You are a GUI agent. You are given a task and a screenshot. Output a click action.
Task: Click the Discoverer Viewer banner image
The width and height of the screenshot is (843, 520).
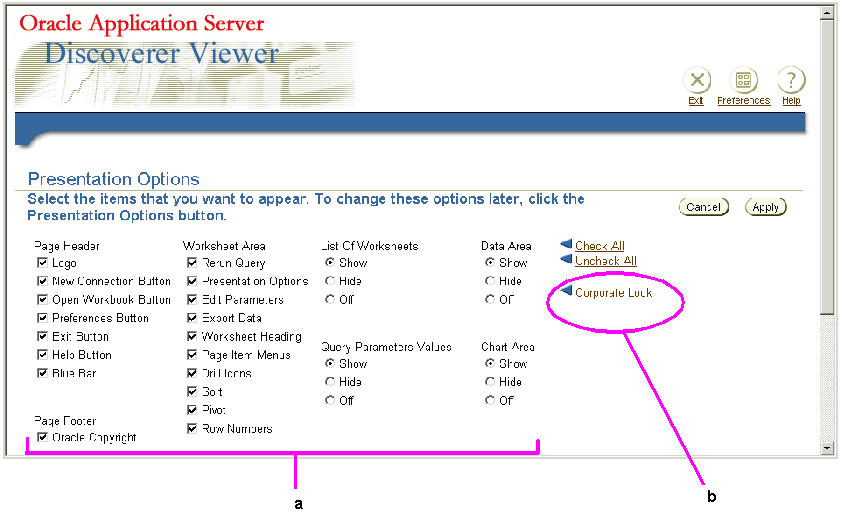(185, 74)
